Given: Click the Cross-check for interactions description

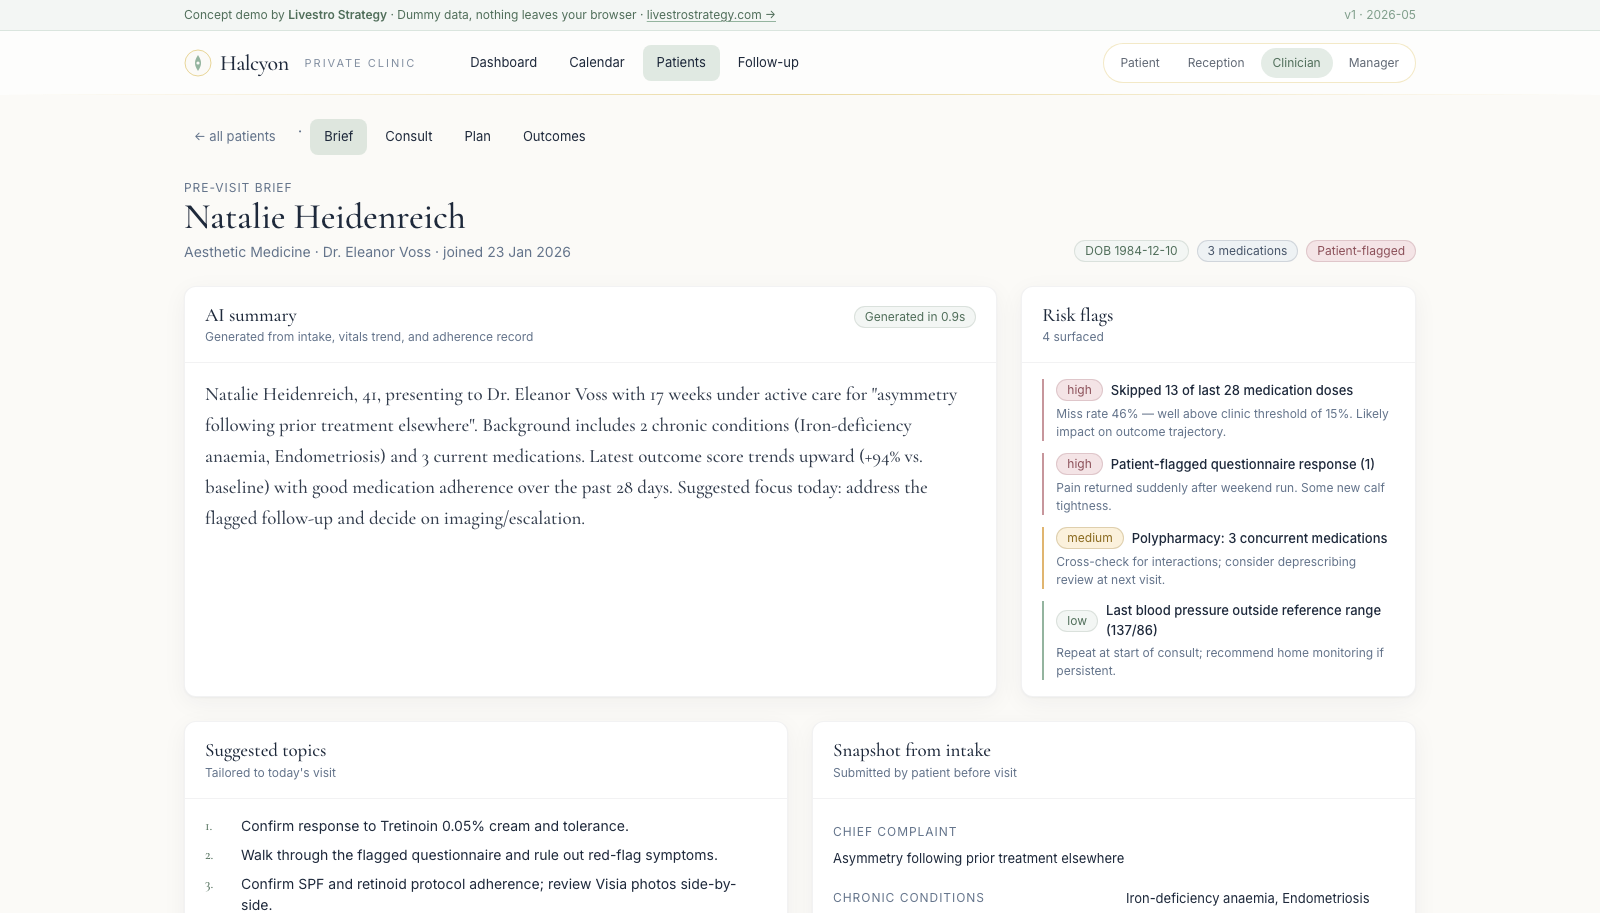Looking at the screenshot, I should tap(1206, 571).
